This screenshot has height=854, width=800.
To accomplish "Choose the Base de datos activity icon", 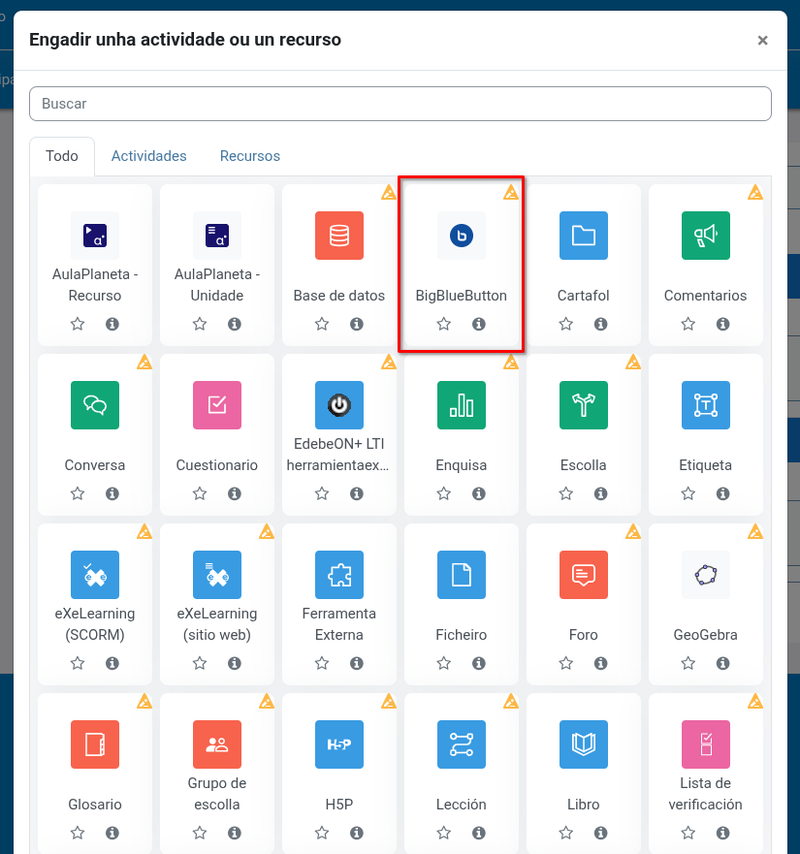I will pyautogui.click(x=339, y=236).
